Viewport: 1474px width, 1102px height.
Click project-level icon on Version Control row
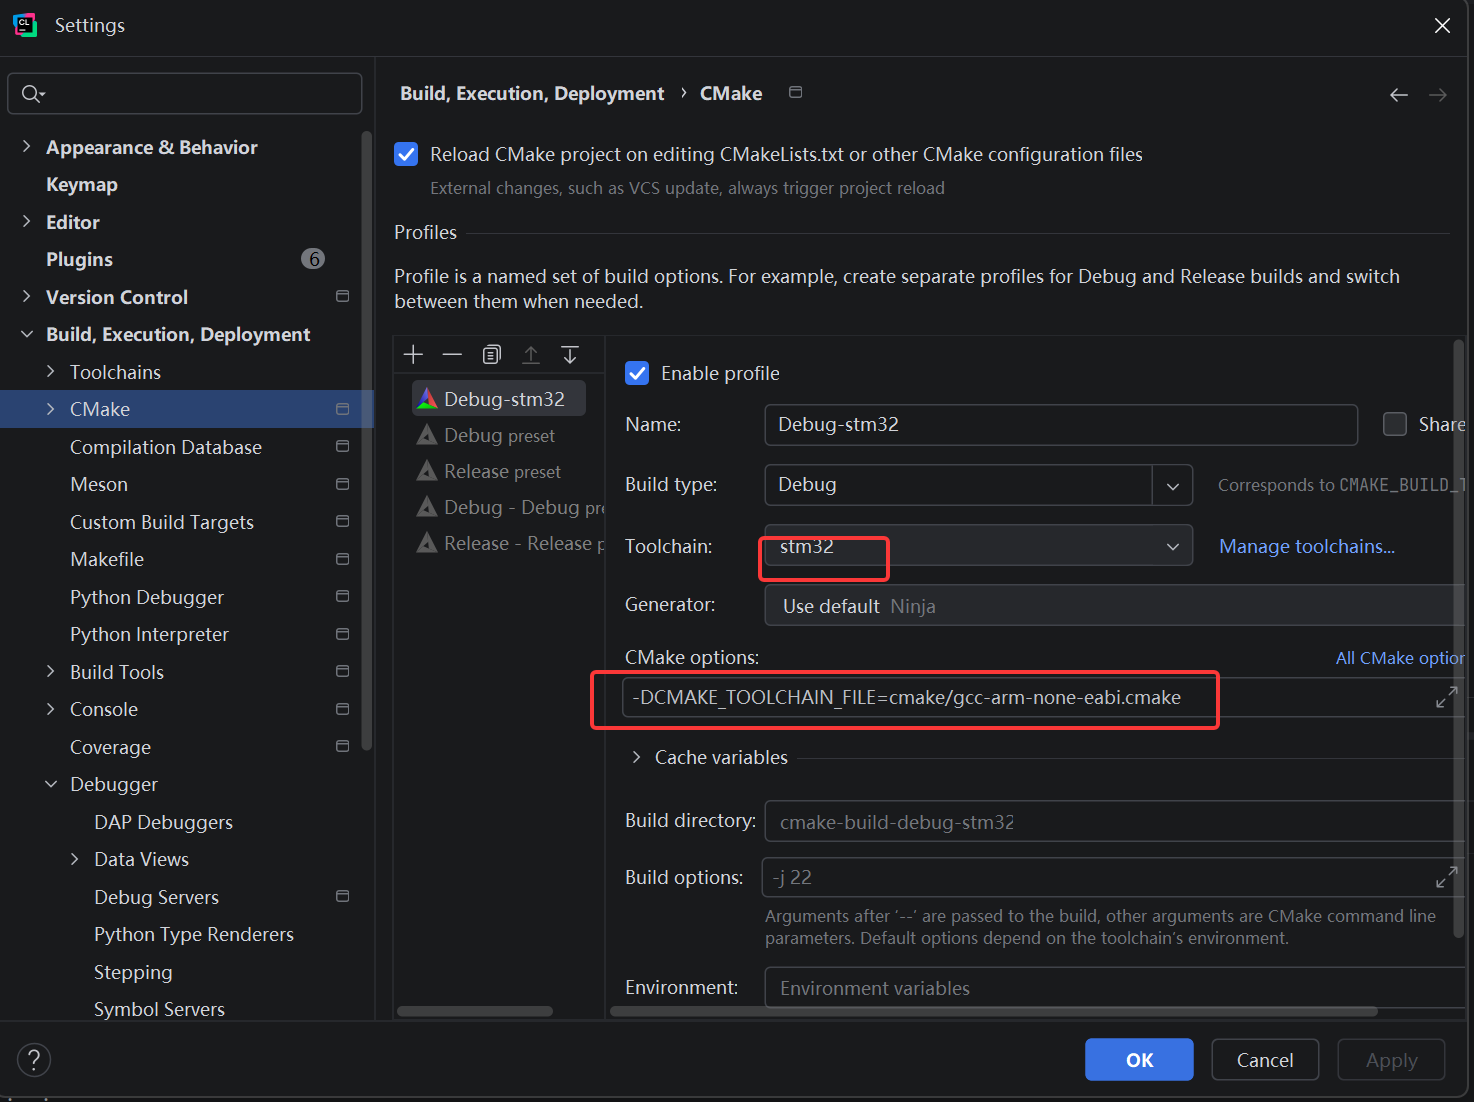point(342,296)
